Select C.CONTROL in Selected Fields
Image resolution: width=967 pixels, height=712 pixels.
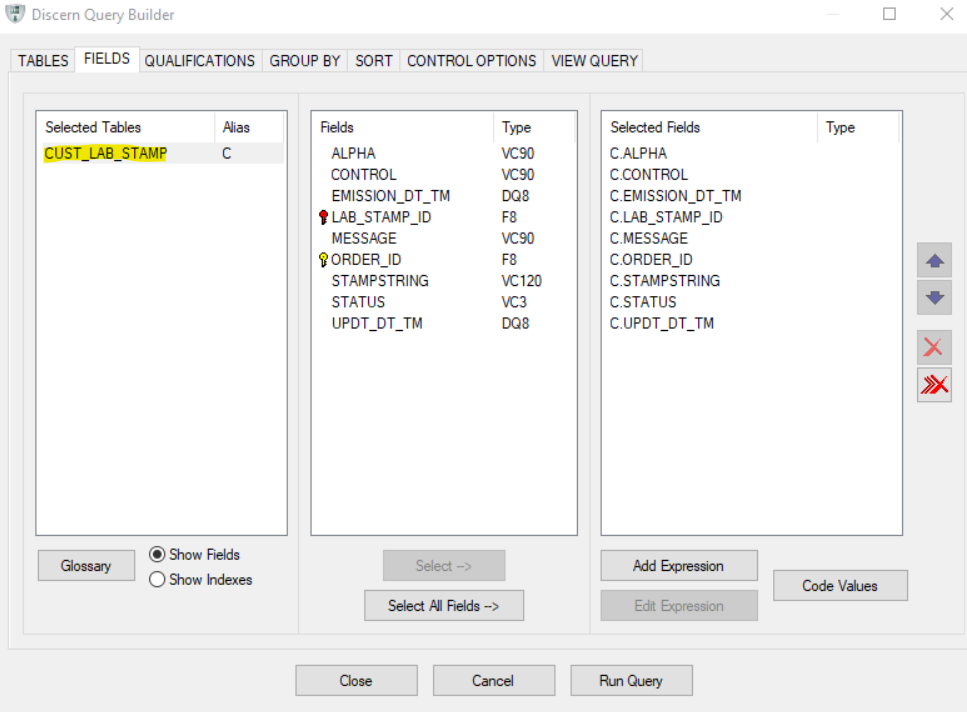649,174
